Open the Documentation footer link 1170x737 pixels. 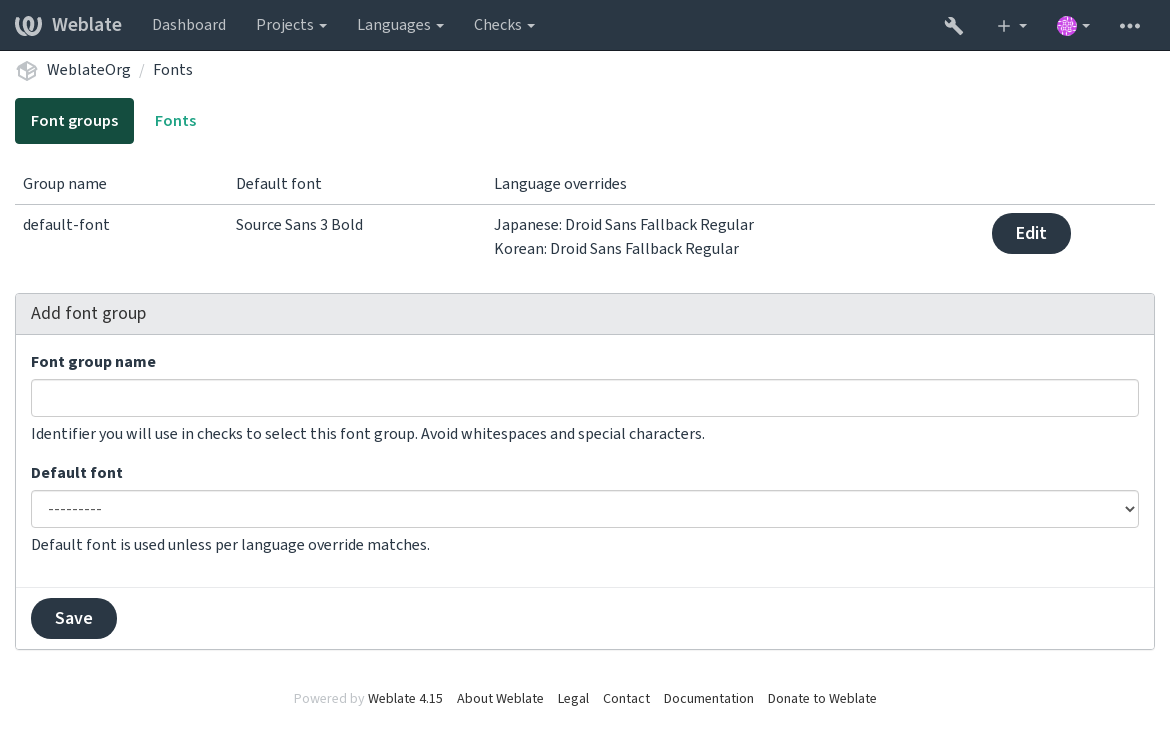point(708,698)
